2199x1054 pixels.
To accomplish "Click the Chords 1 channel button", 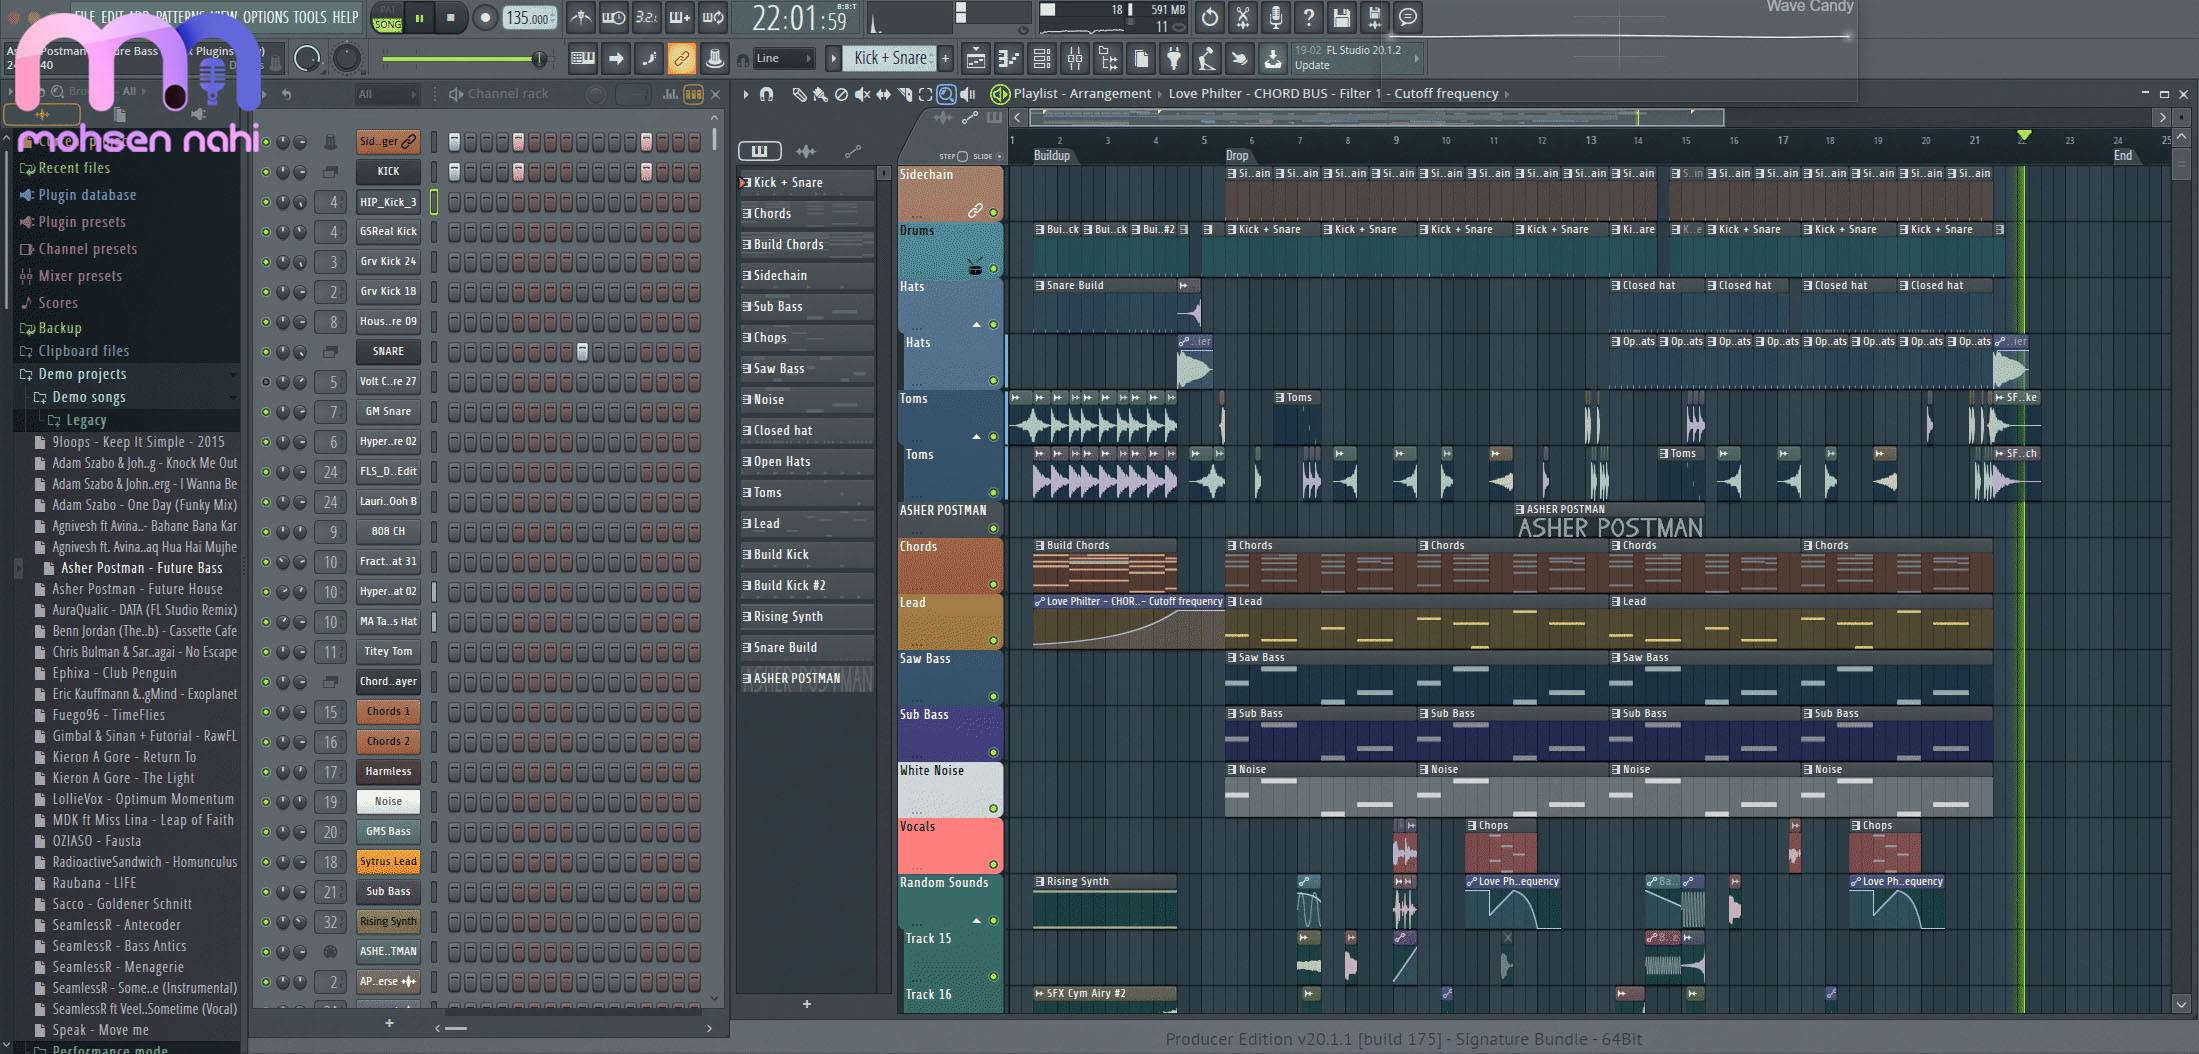I will [388, 712].
